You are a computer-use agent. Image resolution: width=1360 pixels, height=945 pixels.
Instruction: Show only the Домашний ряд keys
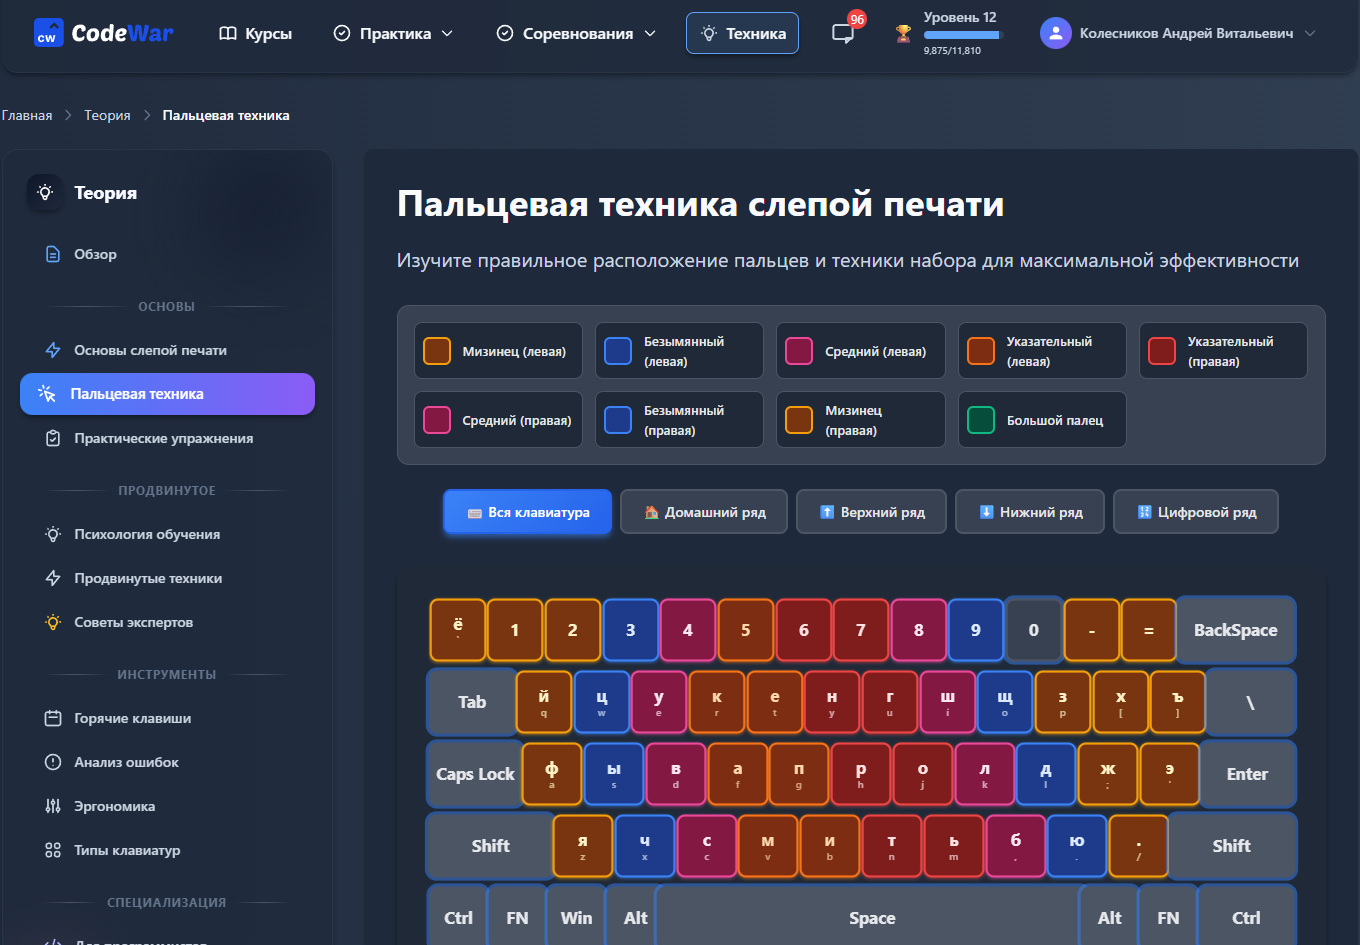704,512
